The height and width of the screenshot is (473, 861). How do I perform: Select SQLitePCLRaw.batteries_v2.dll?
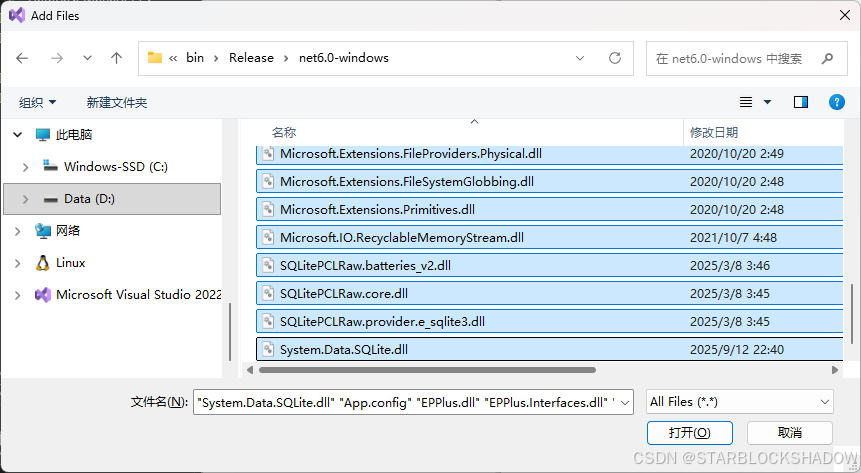550,266
